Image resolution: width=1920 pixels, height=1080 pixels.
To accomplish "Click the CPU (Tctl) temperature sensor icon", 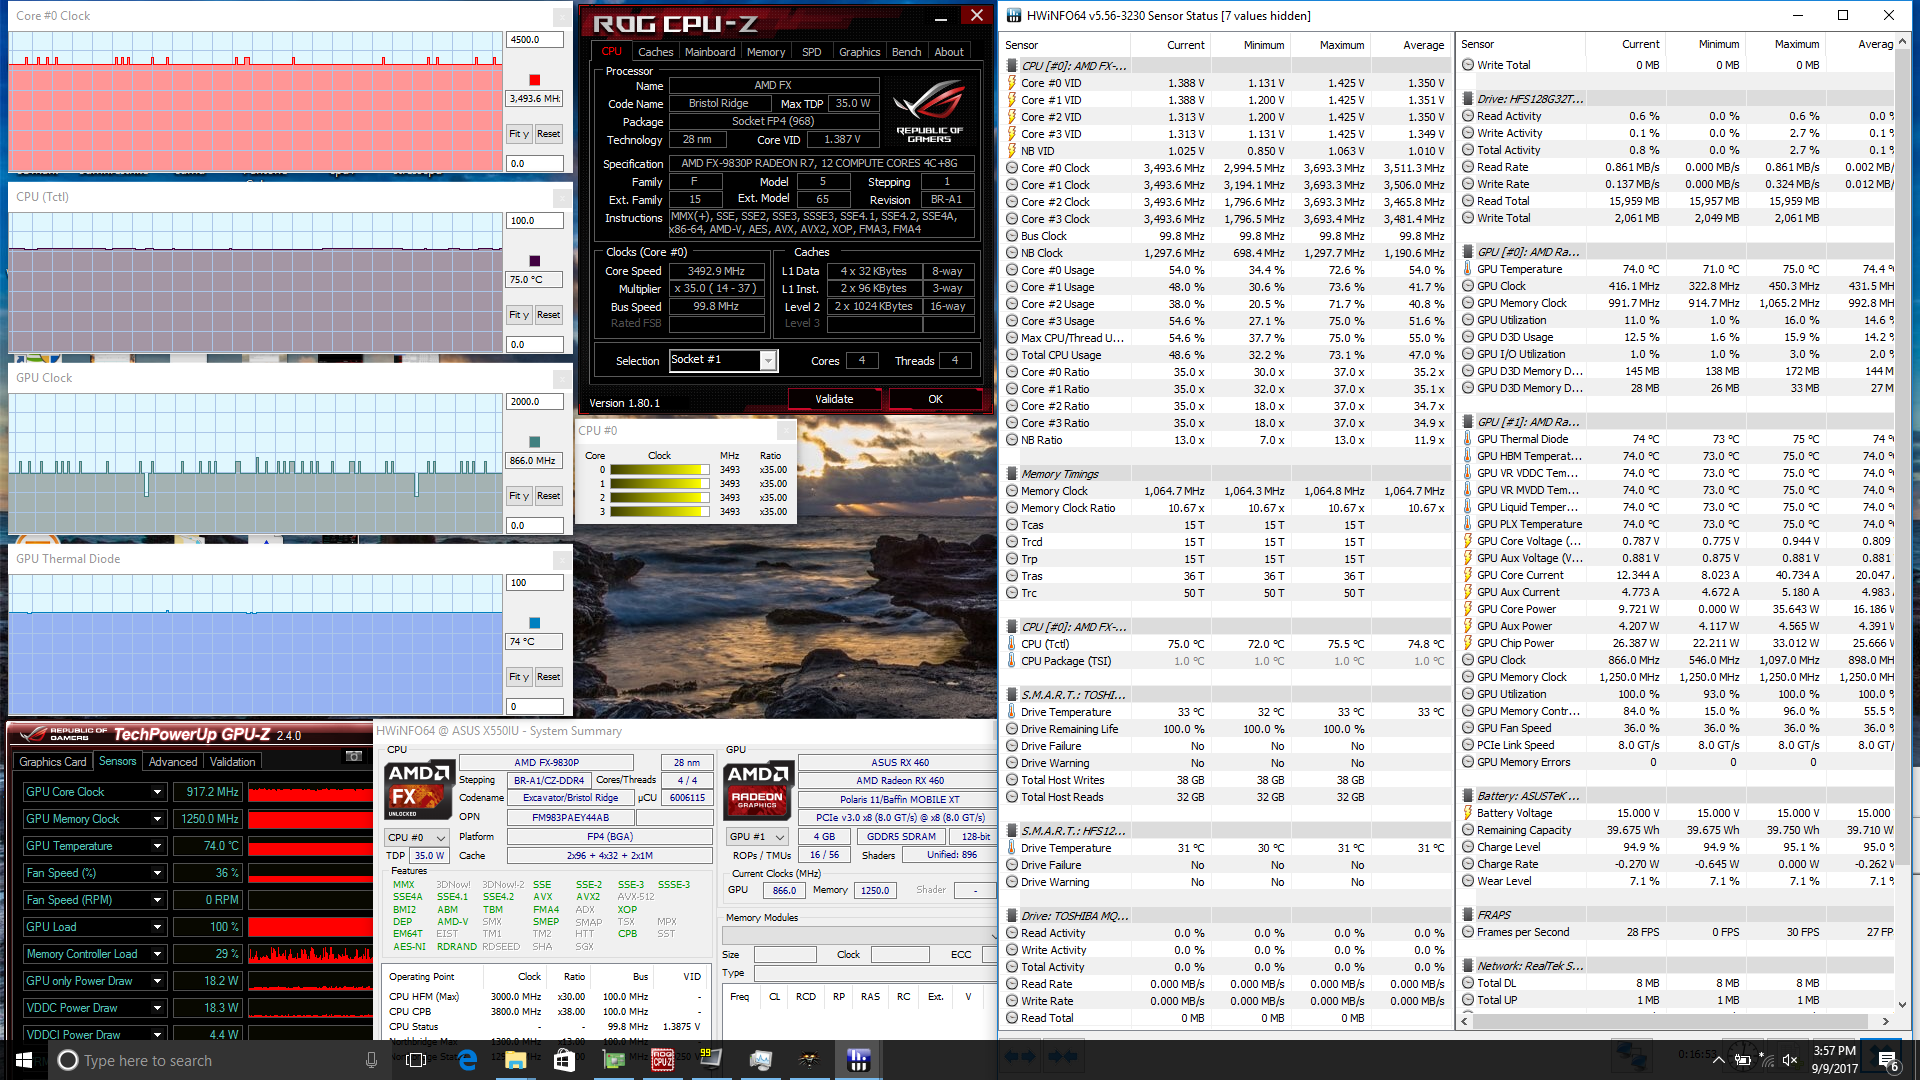I will [1012, 644].
